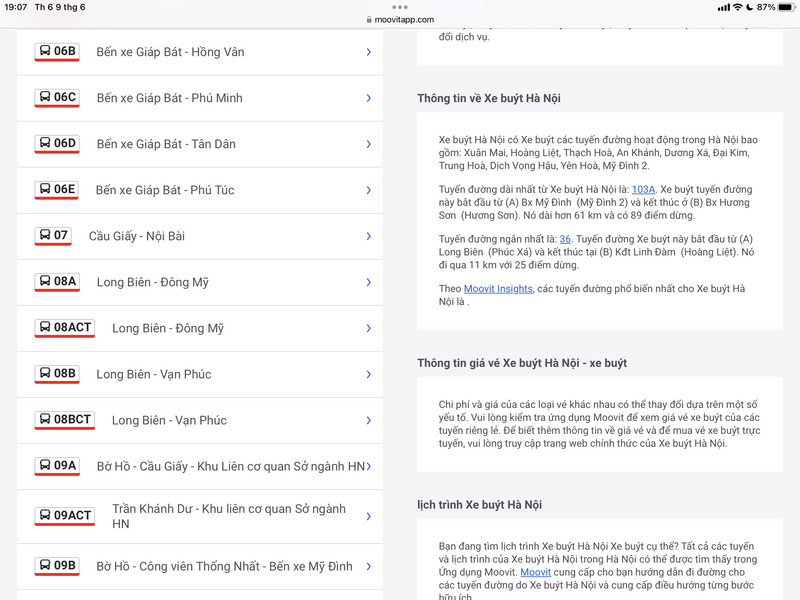Click the Moovit link in lịch trình section

536,573
